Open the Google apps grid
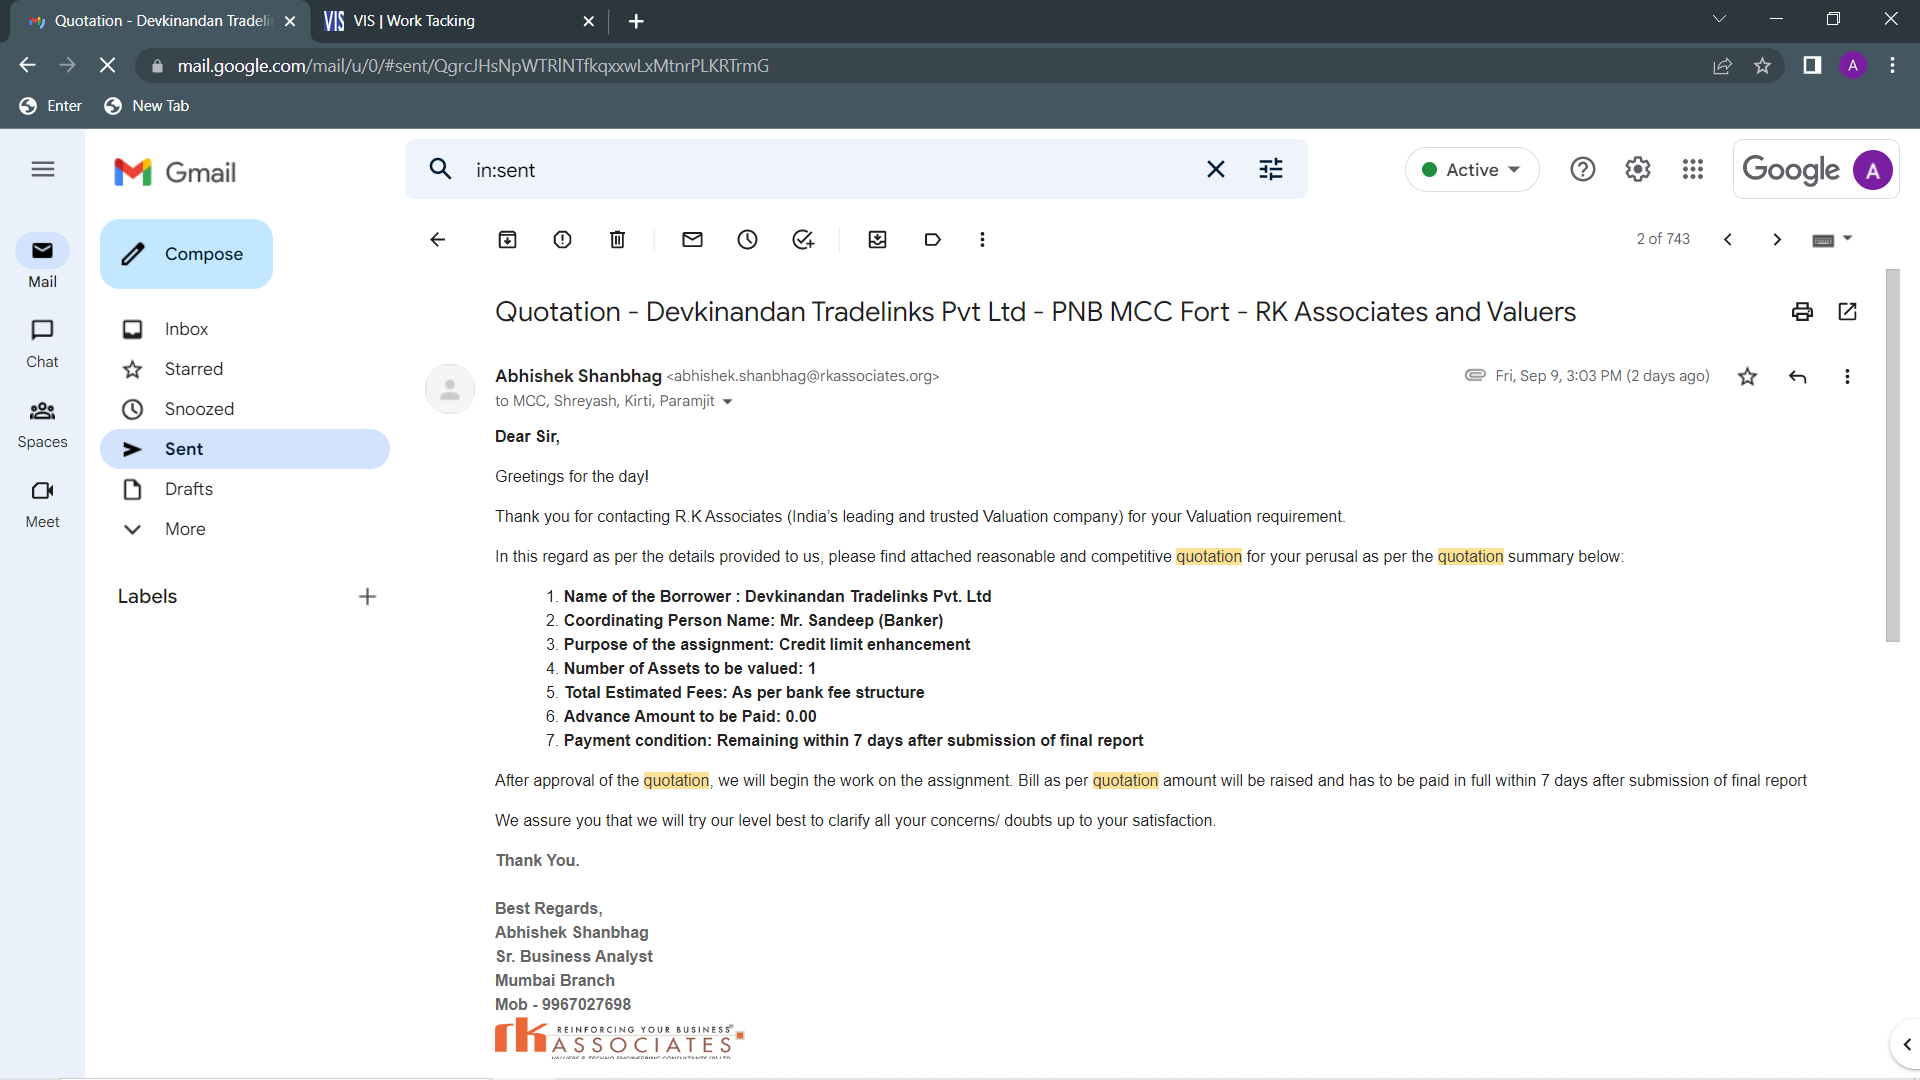 click(x=1693, y=170)
